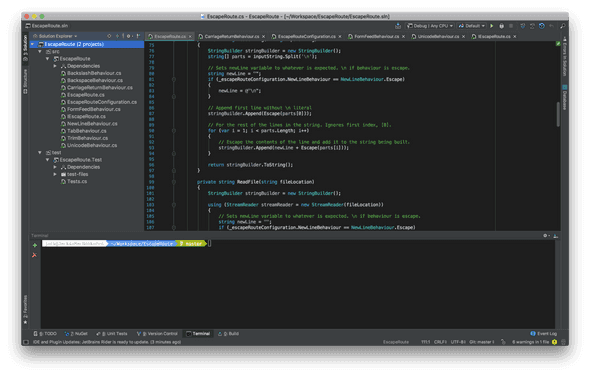Click the stop execution square icon
Viewport: 590px width, 376px height.
(511, 26)
